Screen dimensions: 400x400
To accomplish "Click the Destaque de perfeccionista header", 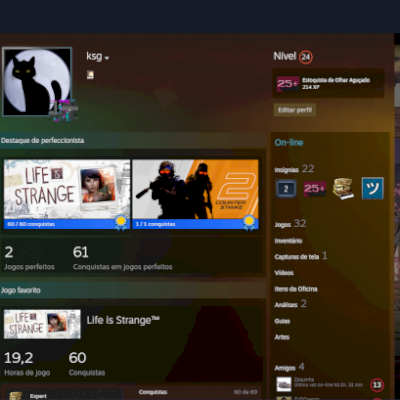I will tap(42, 140).
